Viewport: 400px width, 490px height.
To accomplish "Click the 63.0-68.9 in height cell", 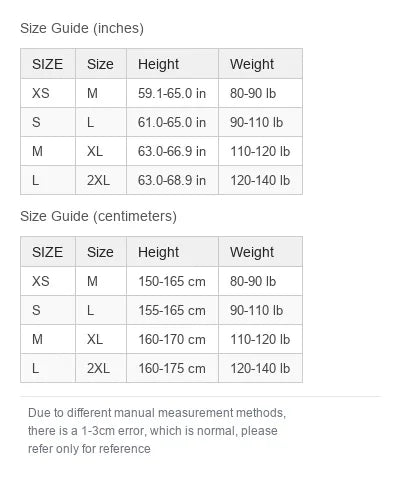I will (172, 180).
